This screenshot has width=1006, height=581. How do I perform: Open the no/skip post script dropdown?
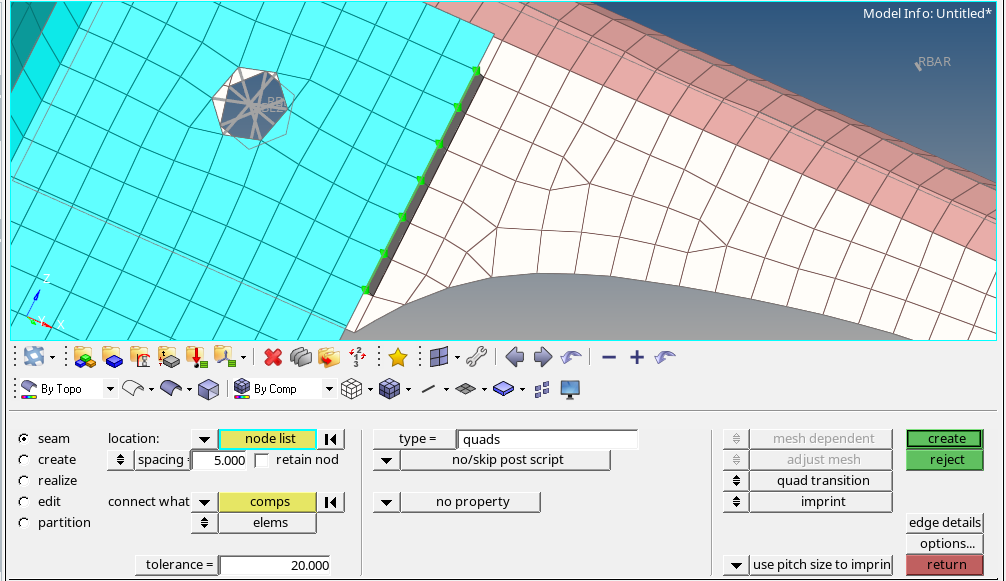pyautogui.click(x=385, y=459)
